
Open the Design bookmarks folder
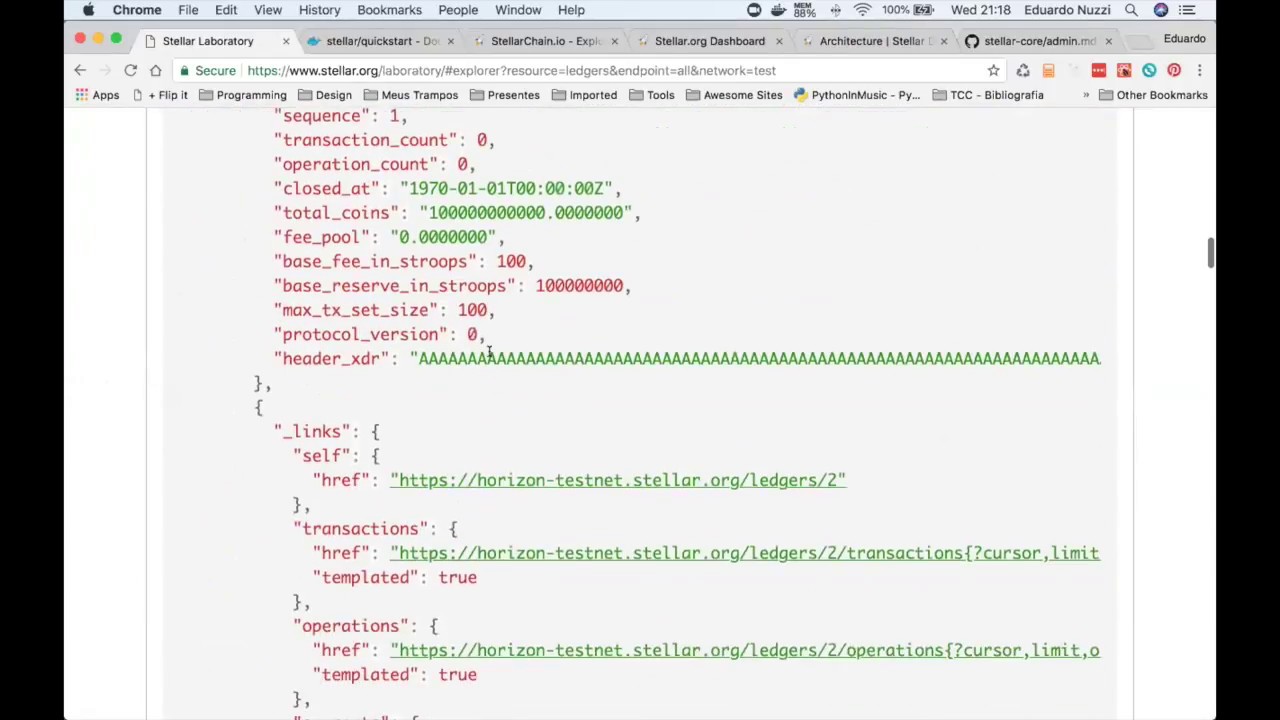click(x=325, y=95)
